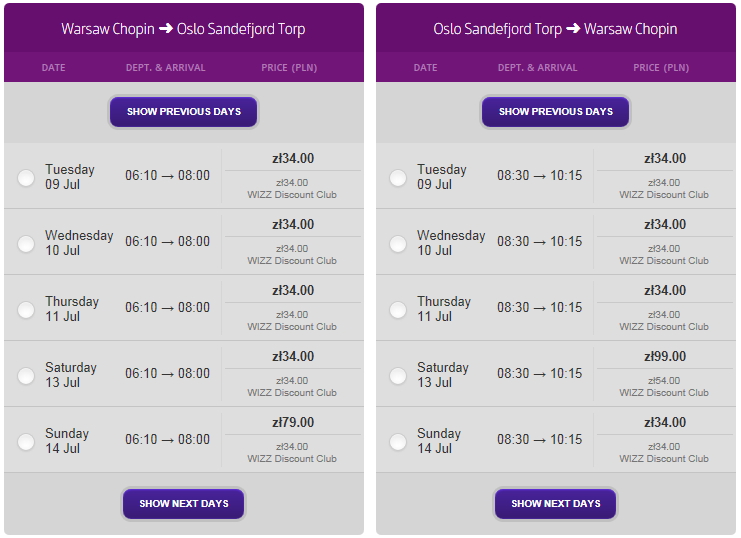Select outbound Saturday 13 Jul radio button
The height and width of the screenshot is (538, 741).
[26, 376]
